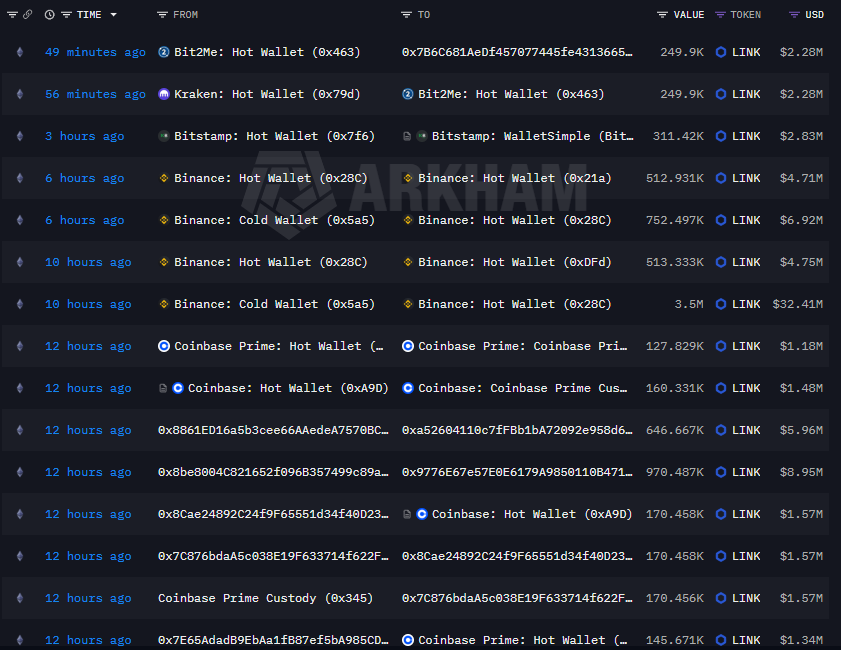The image size is (841, 650).
Task: Select the $1.48M USD cell
Action: [x=801, y=388]
